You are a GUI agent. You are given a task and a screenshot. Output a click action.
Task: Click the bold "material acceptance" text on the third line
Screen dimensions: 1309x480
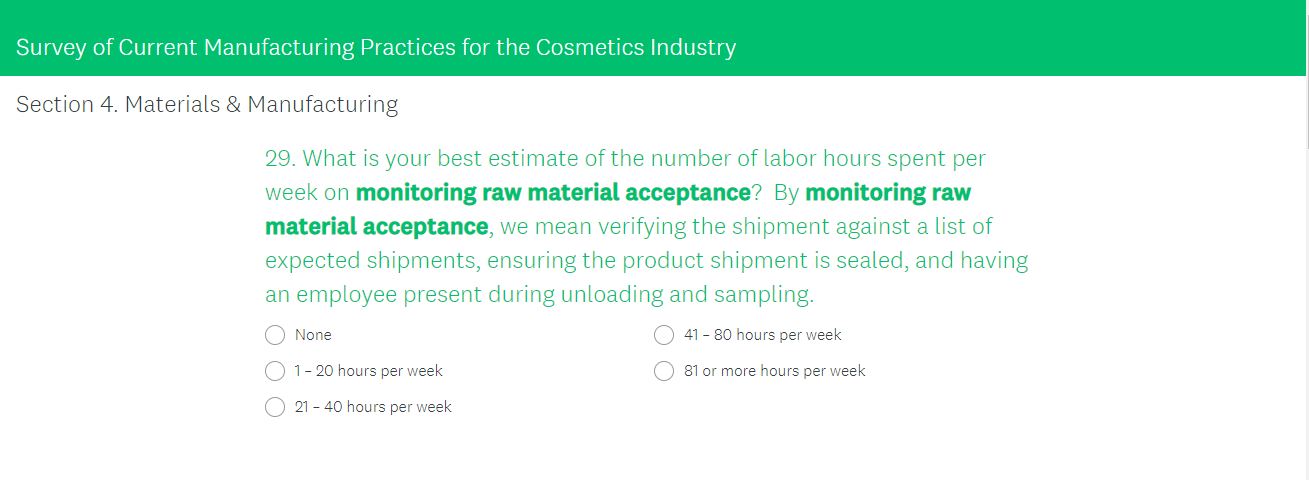[x=376, y=226]
